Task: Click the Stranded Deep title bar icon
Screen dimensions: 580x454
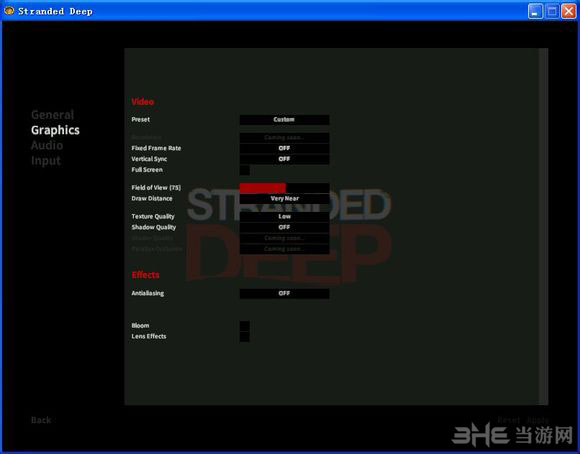Action: pyautogui.click(x=9, y=11)
